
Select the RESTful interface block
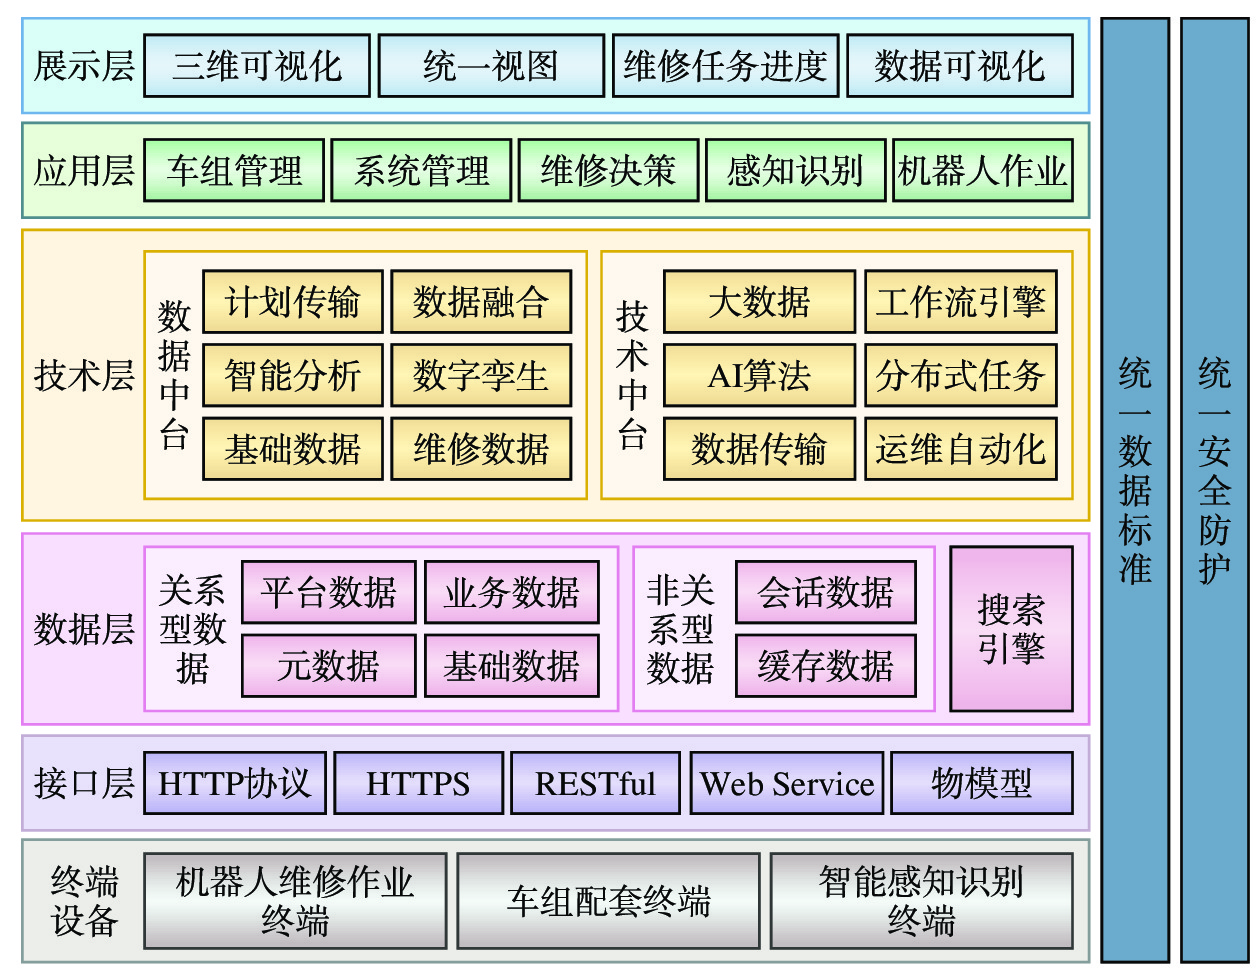tap(595, 783)
